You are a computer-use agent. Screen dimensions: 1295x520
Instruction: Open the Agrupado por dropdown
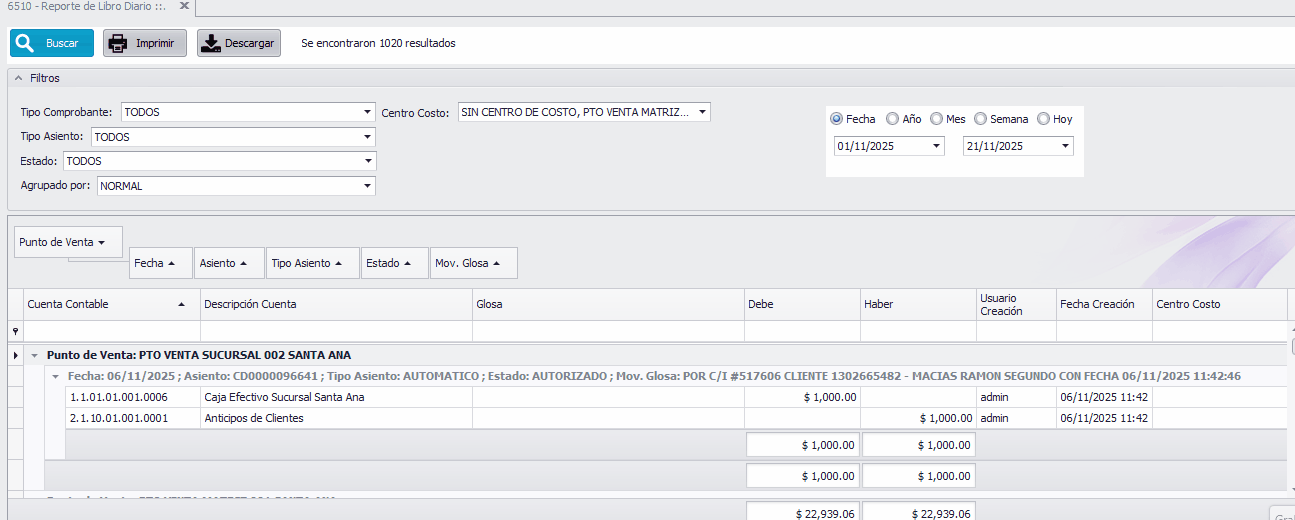point(368,186)
